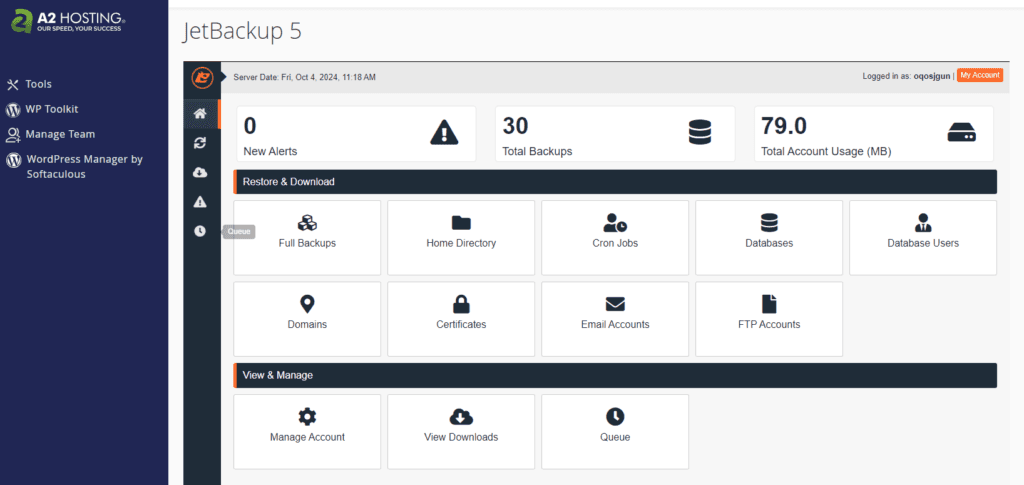The width and height of the screenshot is (1024, 485).
Task: Click the Queue tooltip label
Action: point(239,231)
